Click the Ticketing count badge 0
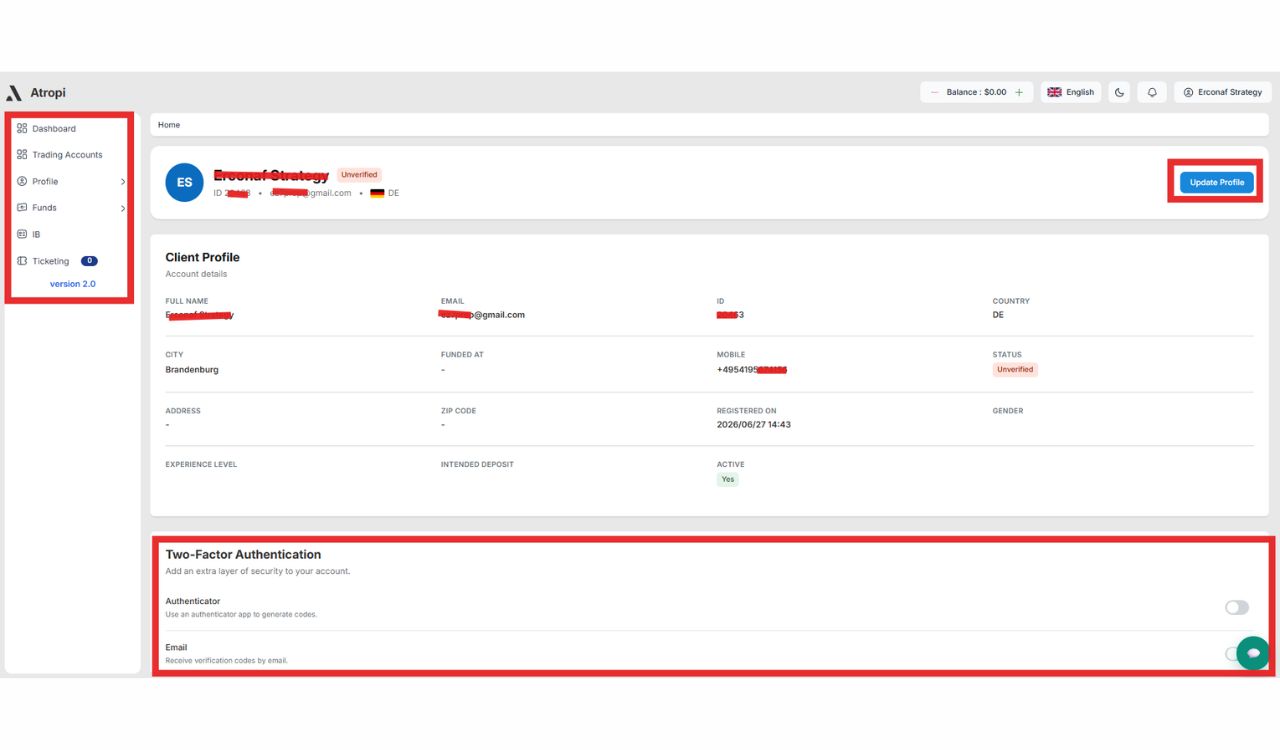Screen dimensions: 1280x750 (x=89, y=261)
